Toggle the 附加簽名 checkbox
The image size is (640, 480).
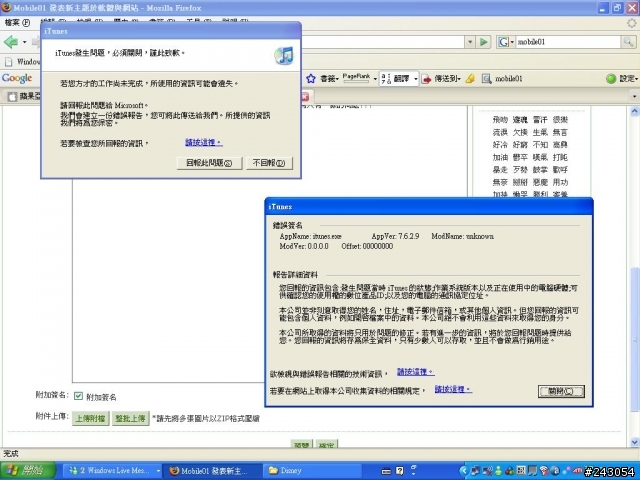[x=78, y=396]
